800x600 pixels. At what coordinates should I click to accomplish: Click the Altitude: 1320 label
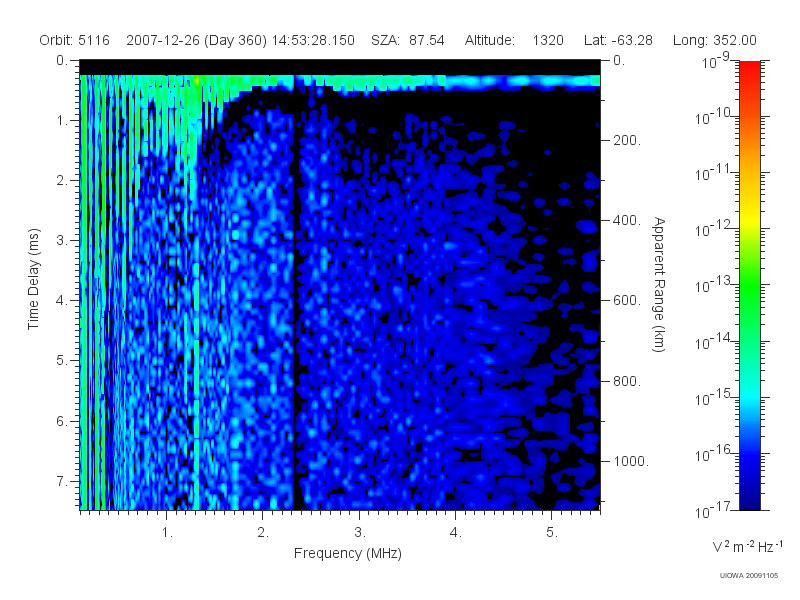tap(514, 40)
